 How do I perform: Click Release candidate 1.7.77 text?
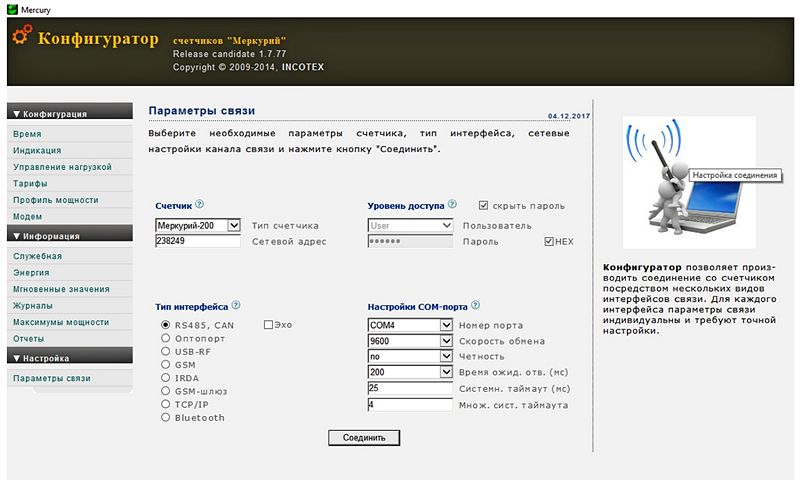coord(230,54)
